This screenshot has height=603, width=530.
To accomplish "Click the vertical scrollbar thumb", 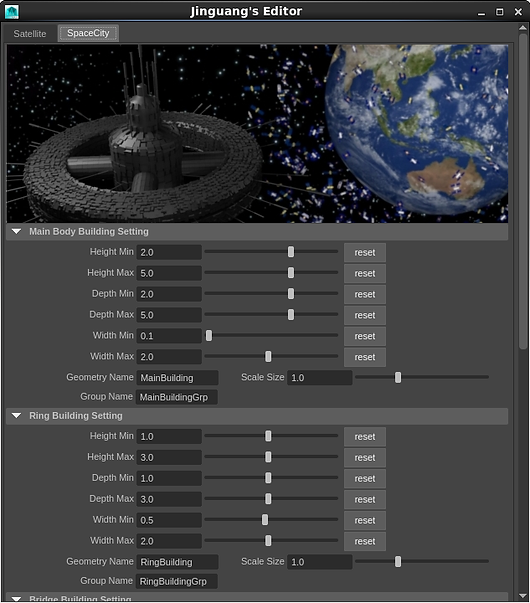I will [523, 192].
